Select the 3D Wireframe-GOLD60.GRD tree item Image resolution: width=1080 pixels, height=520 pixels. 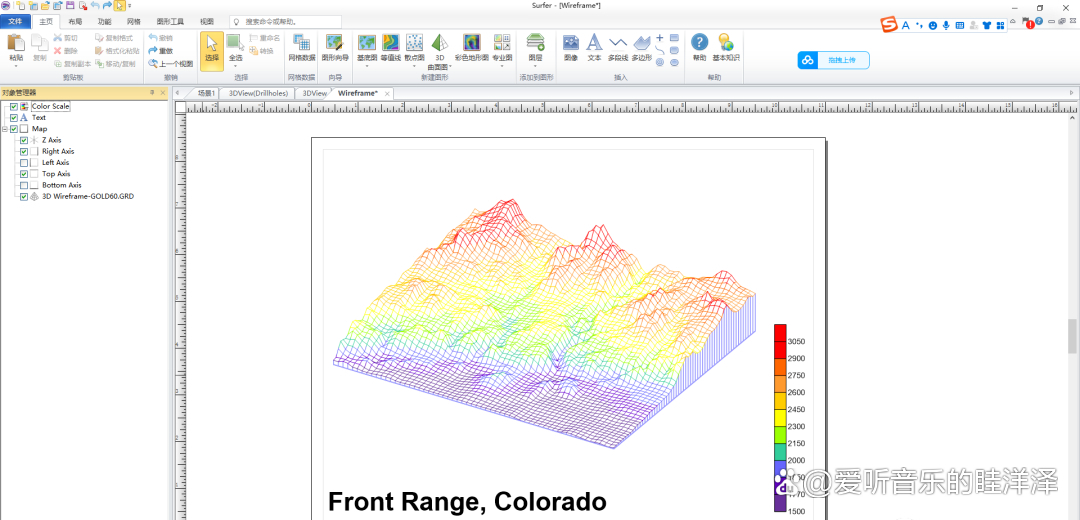tap(87, 197)
